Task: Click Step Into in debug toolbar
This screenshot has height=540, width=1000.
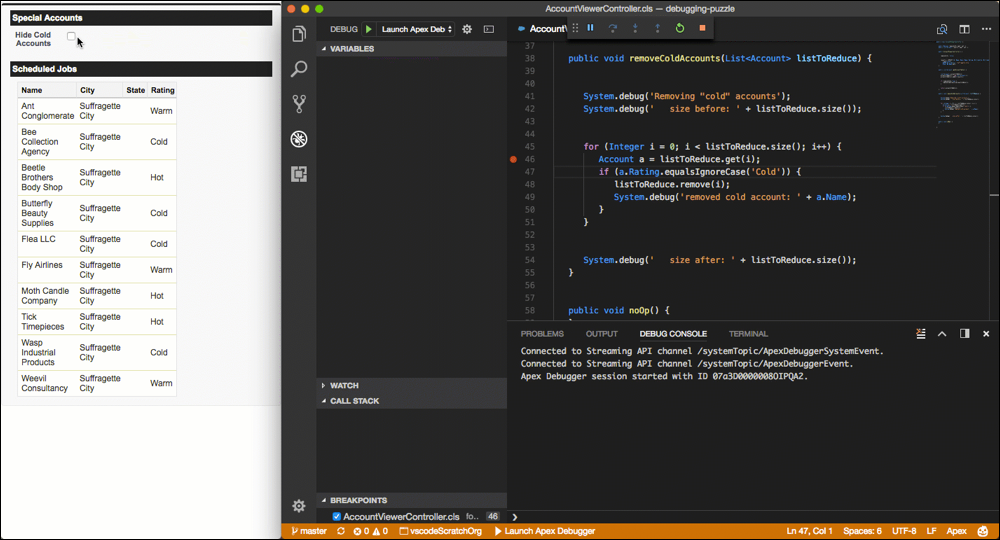Action: click(x=635, y=28)
